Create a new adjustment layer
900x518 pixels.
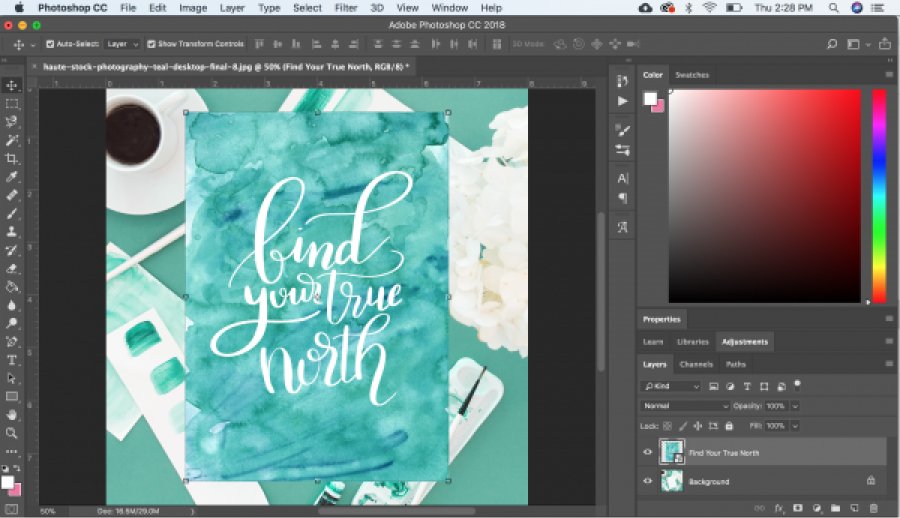[x=817, y=508]
